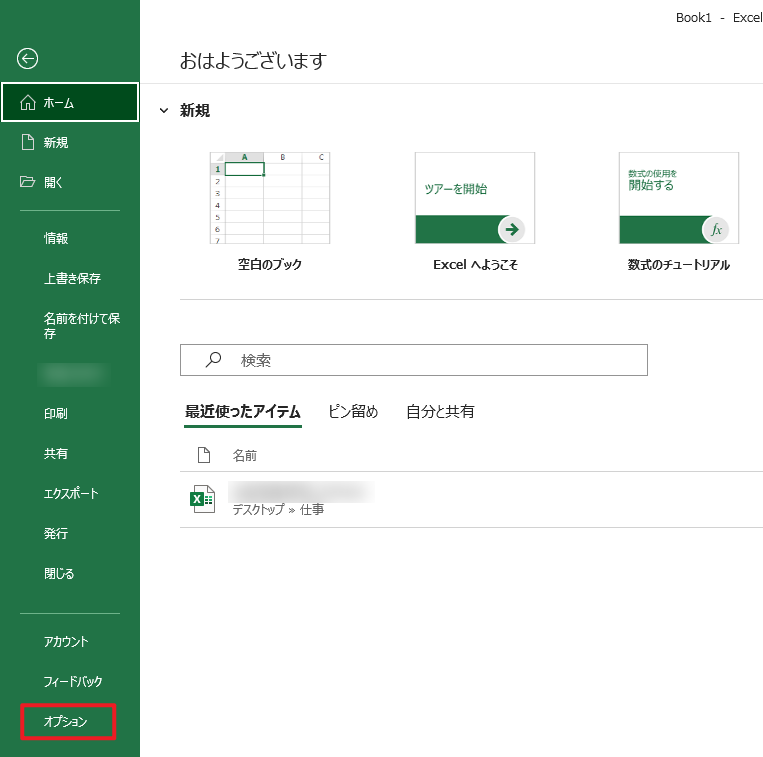Screen dimensions: 763x757
Task: Open recent file in デスクトップ » 仕事
Action: tap(471, 499)
